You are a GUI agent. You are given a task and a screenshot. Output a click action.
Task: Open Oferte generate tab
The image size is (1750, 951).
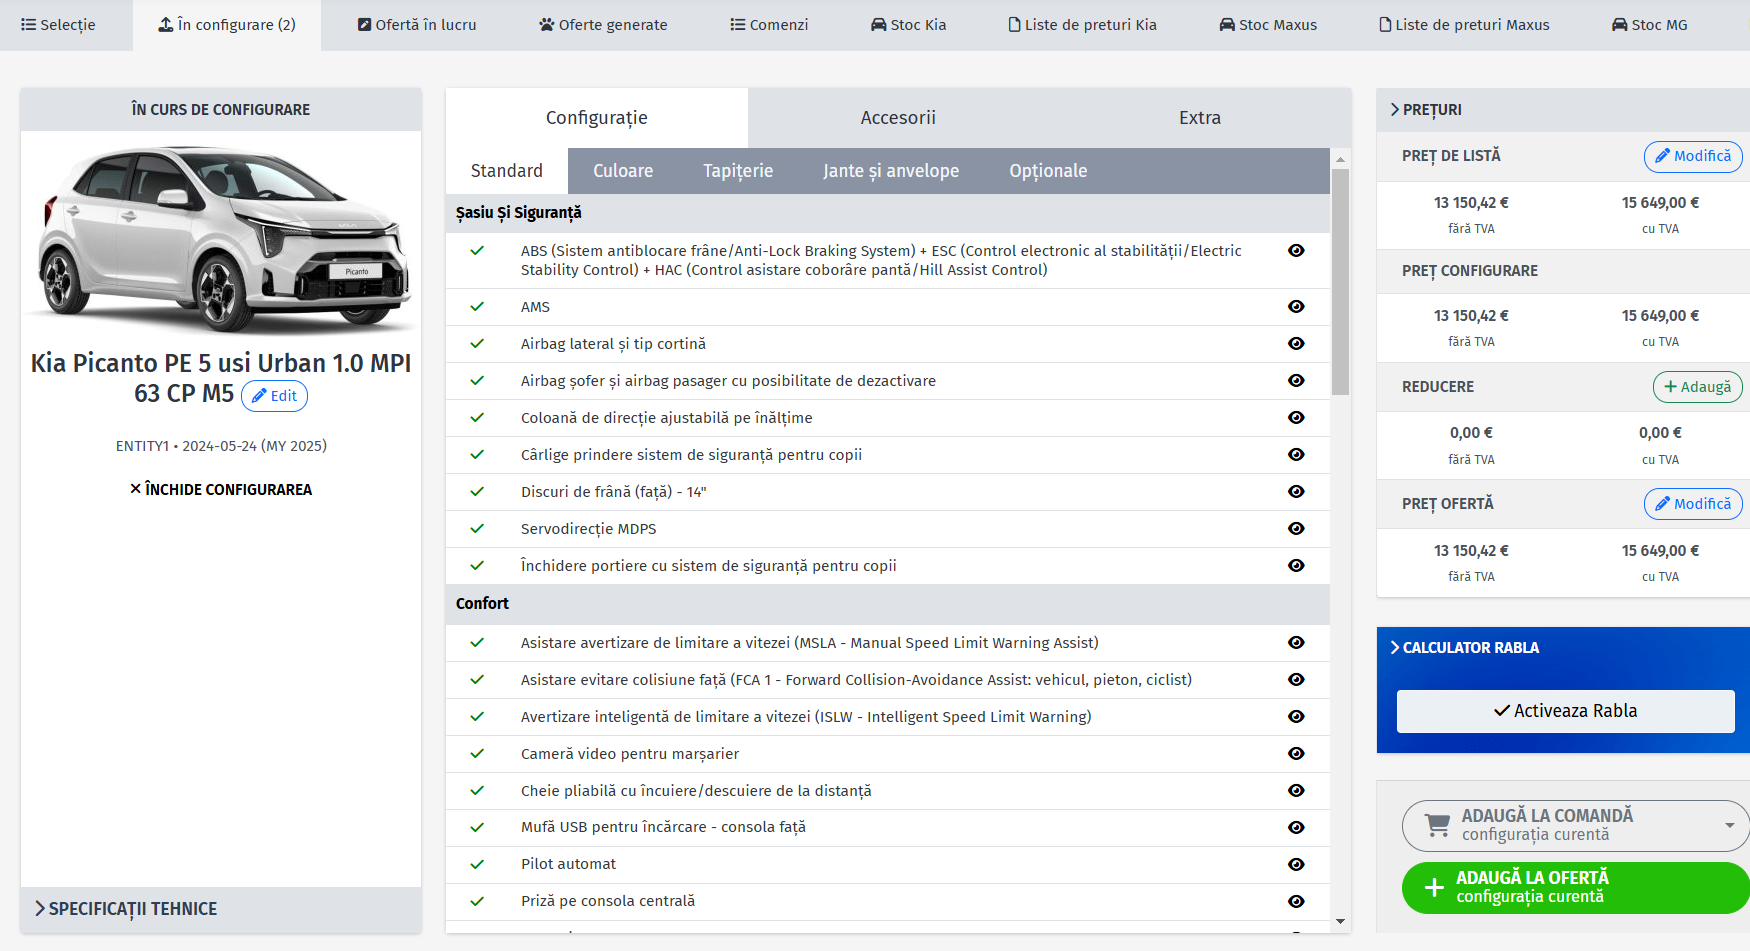603,25
